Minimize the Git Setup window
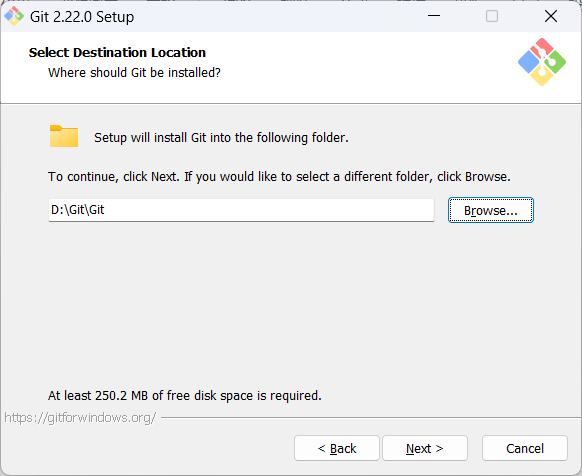582x476 pixels. pos(434,16)
